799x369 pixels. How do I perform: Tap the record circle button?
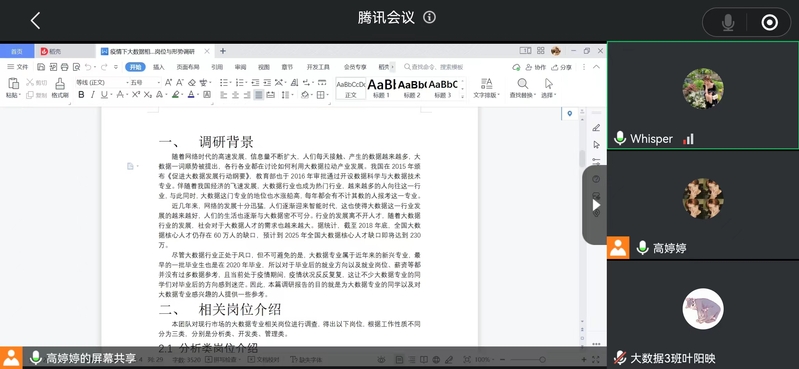pos(769,22)
